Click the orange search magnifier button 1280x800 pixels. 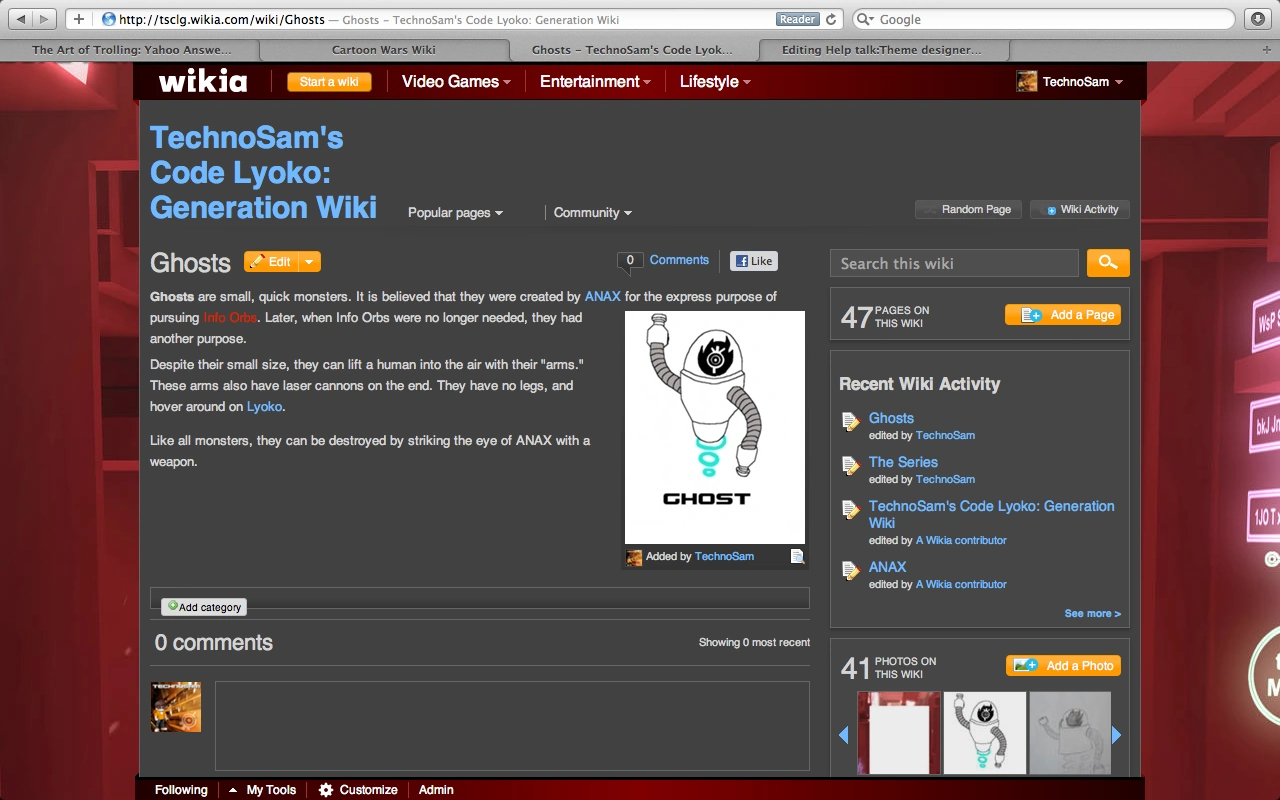[x=1108, y=263]
